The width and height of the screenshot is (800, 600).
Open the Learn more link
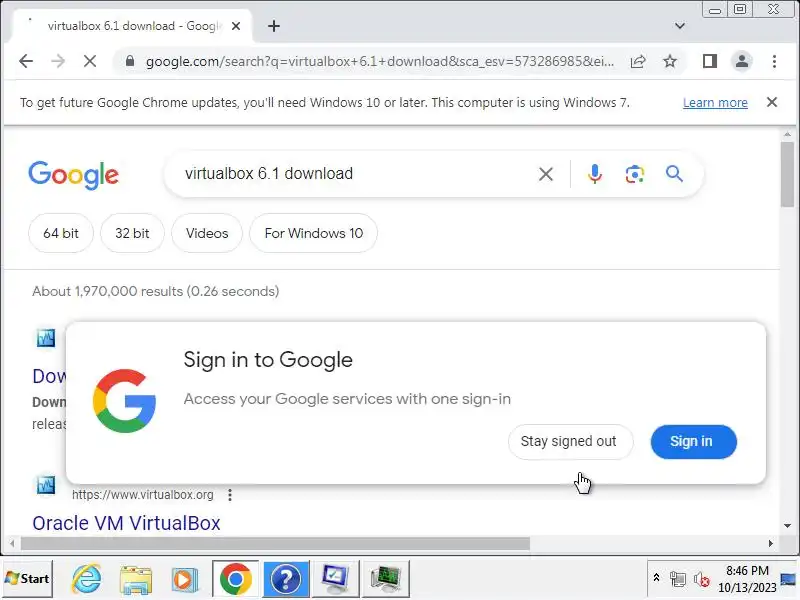tap(715, 103)
